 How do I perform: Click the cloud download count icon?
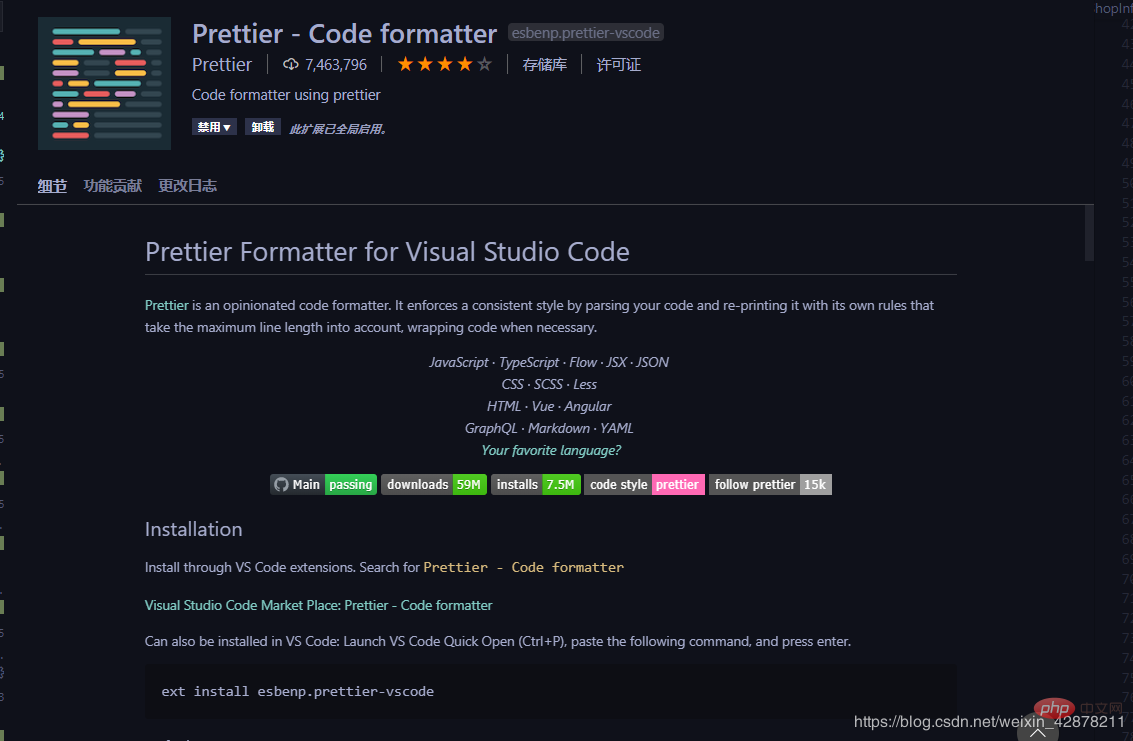point(290,64)
